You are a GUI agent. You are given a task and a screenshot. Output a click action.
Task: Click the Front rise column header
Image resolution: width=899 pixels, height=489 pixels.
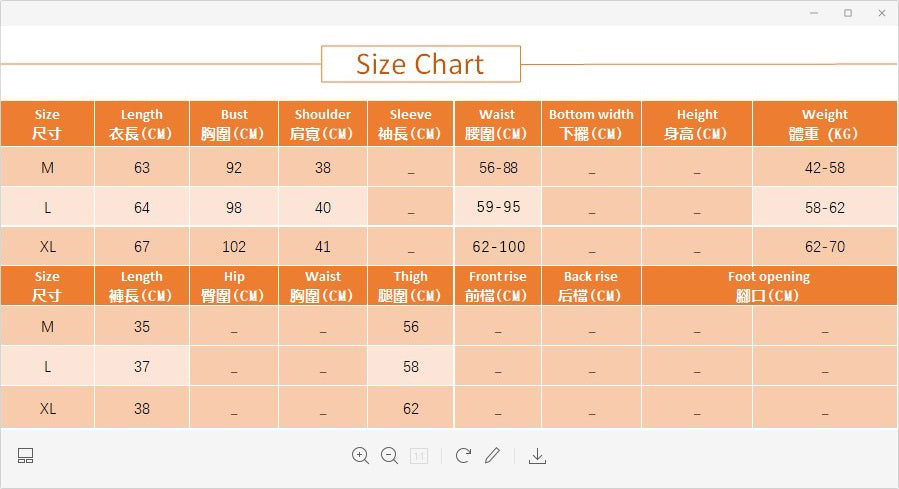pyautogui.click(x=497, y=286)
